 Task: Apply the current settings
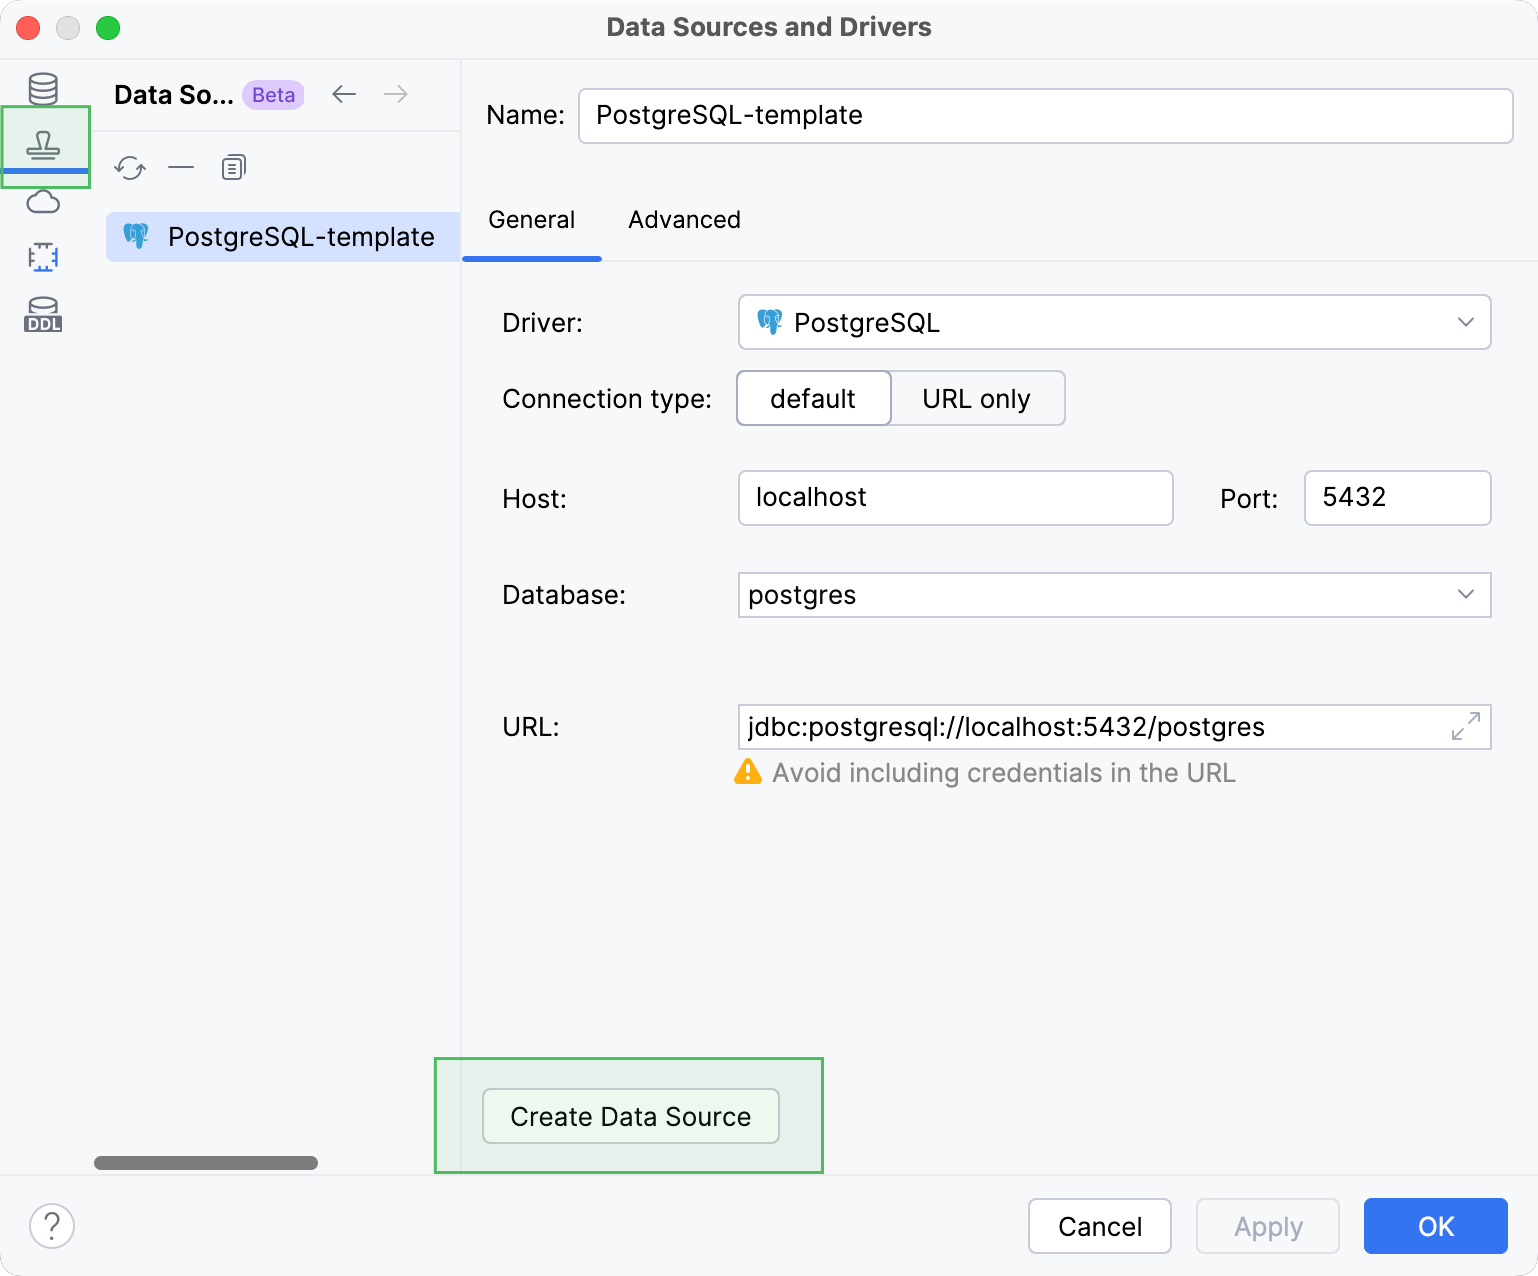1267,1226
